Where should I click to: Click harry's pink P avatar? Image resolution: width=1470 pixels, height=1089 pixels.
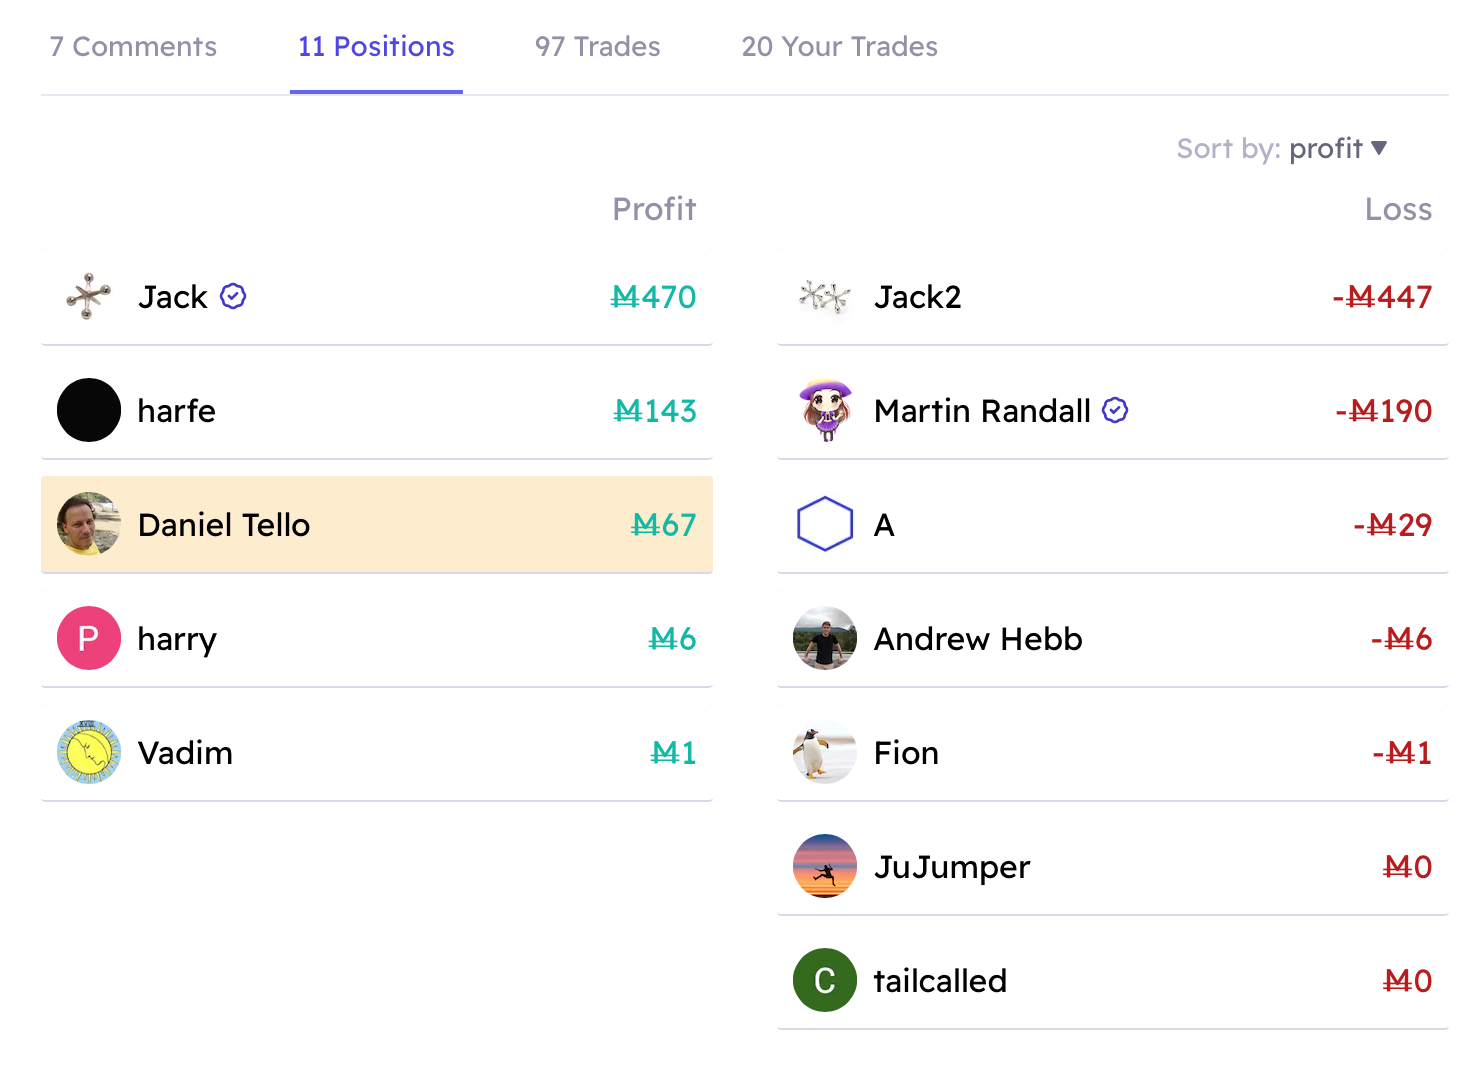pos(89,638)
